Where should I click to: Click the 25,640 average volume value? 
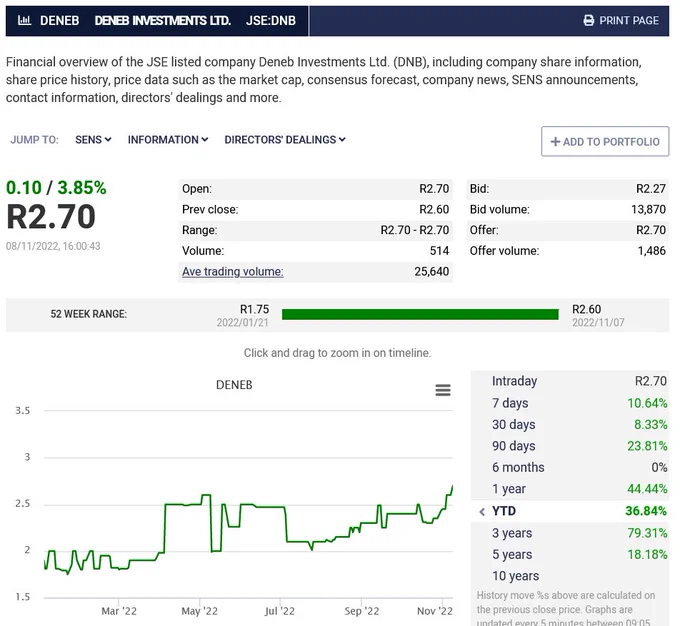click(x=432, y=272)
